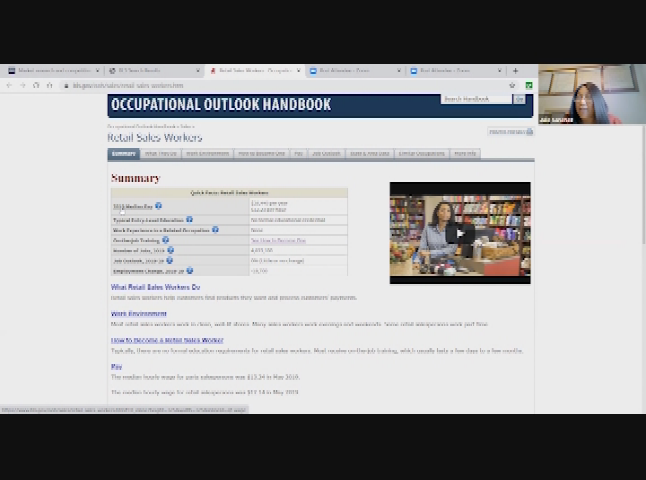Click the Printer-Friendly button
Image resolution: width=646 pixels, height=480 pixels.
click(507, 131)
